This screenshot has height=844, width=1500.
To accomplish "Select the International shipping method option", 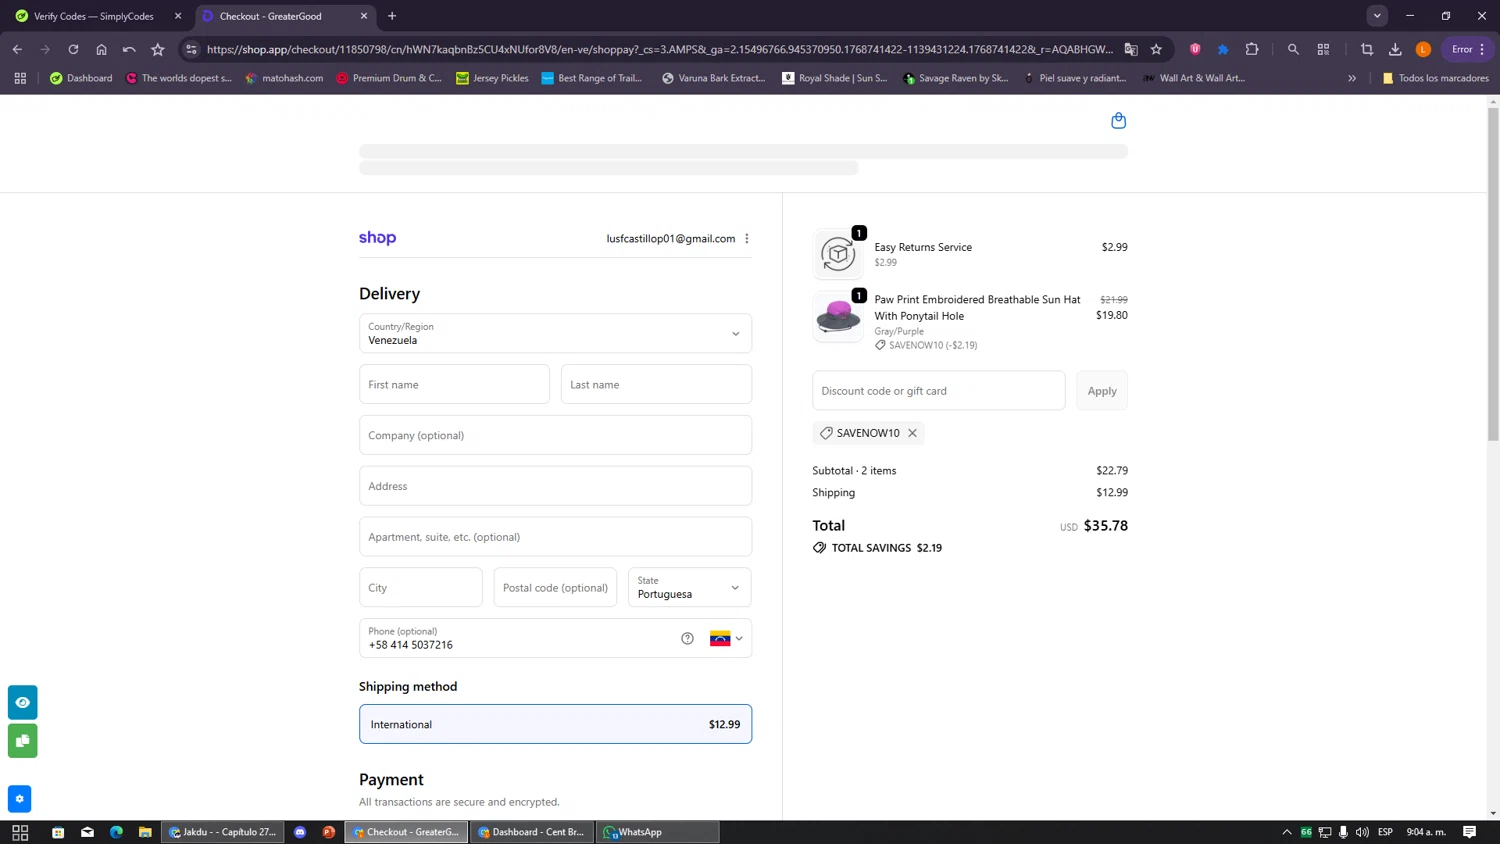I will point(555,724).
